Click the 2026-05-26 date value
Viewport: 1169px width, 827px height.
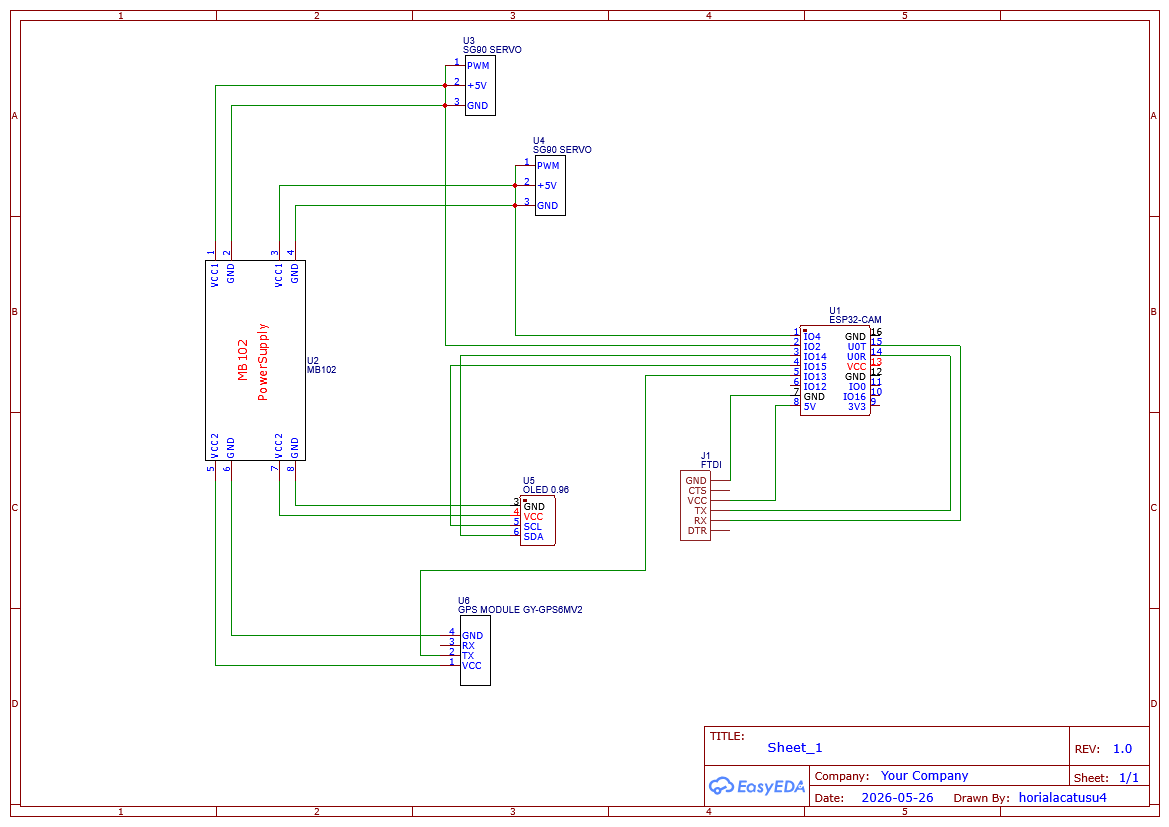point(897,798)
